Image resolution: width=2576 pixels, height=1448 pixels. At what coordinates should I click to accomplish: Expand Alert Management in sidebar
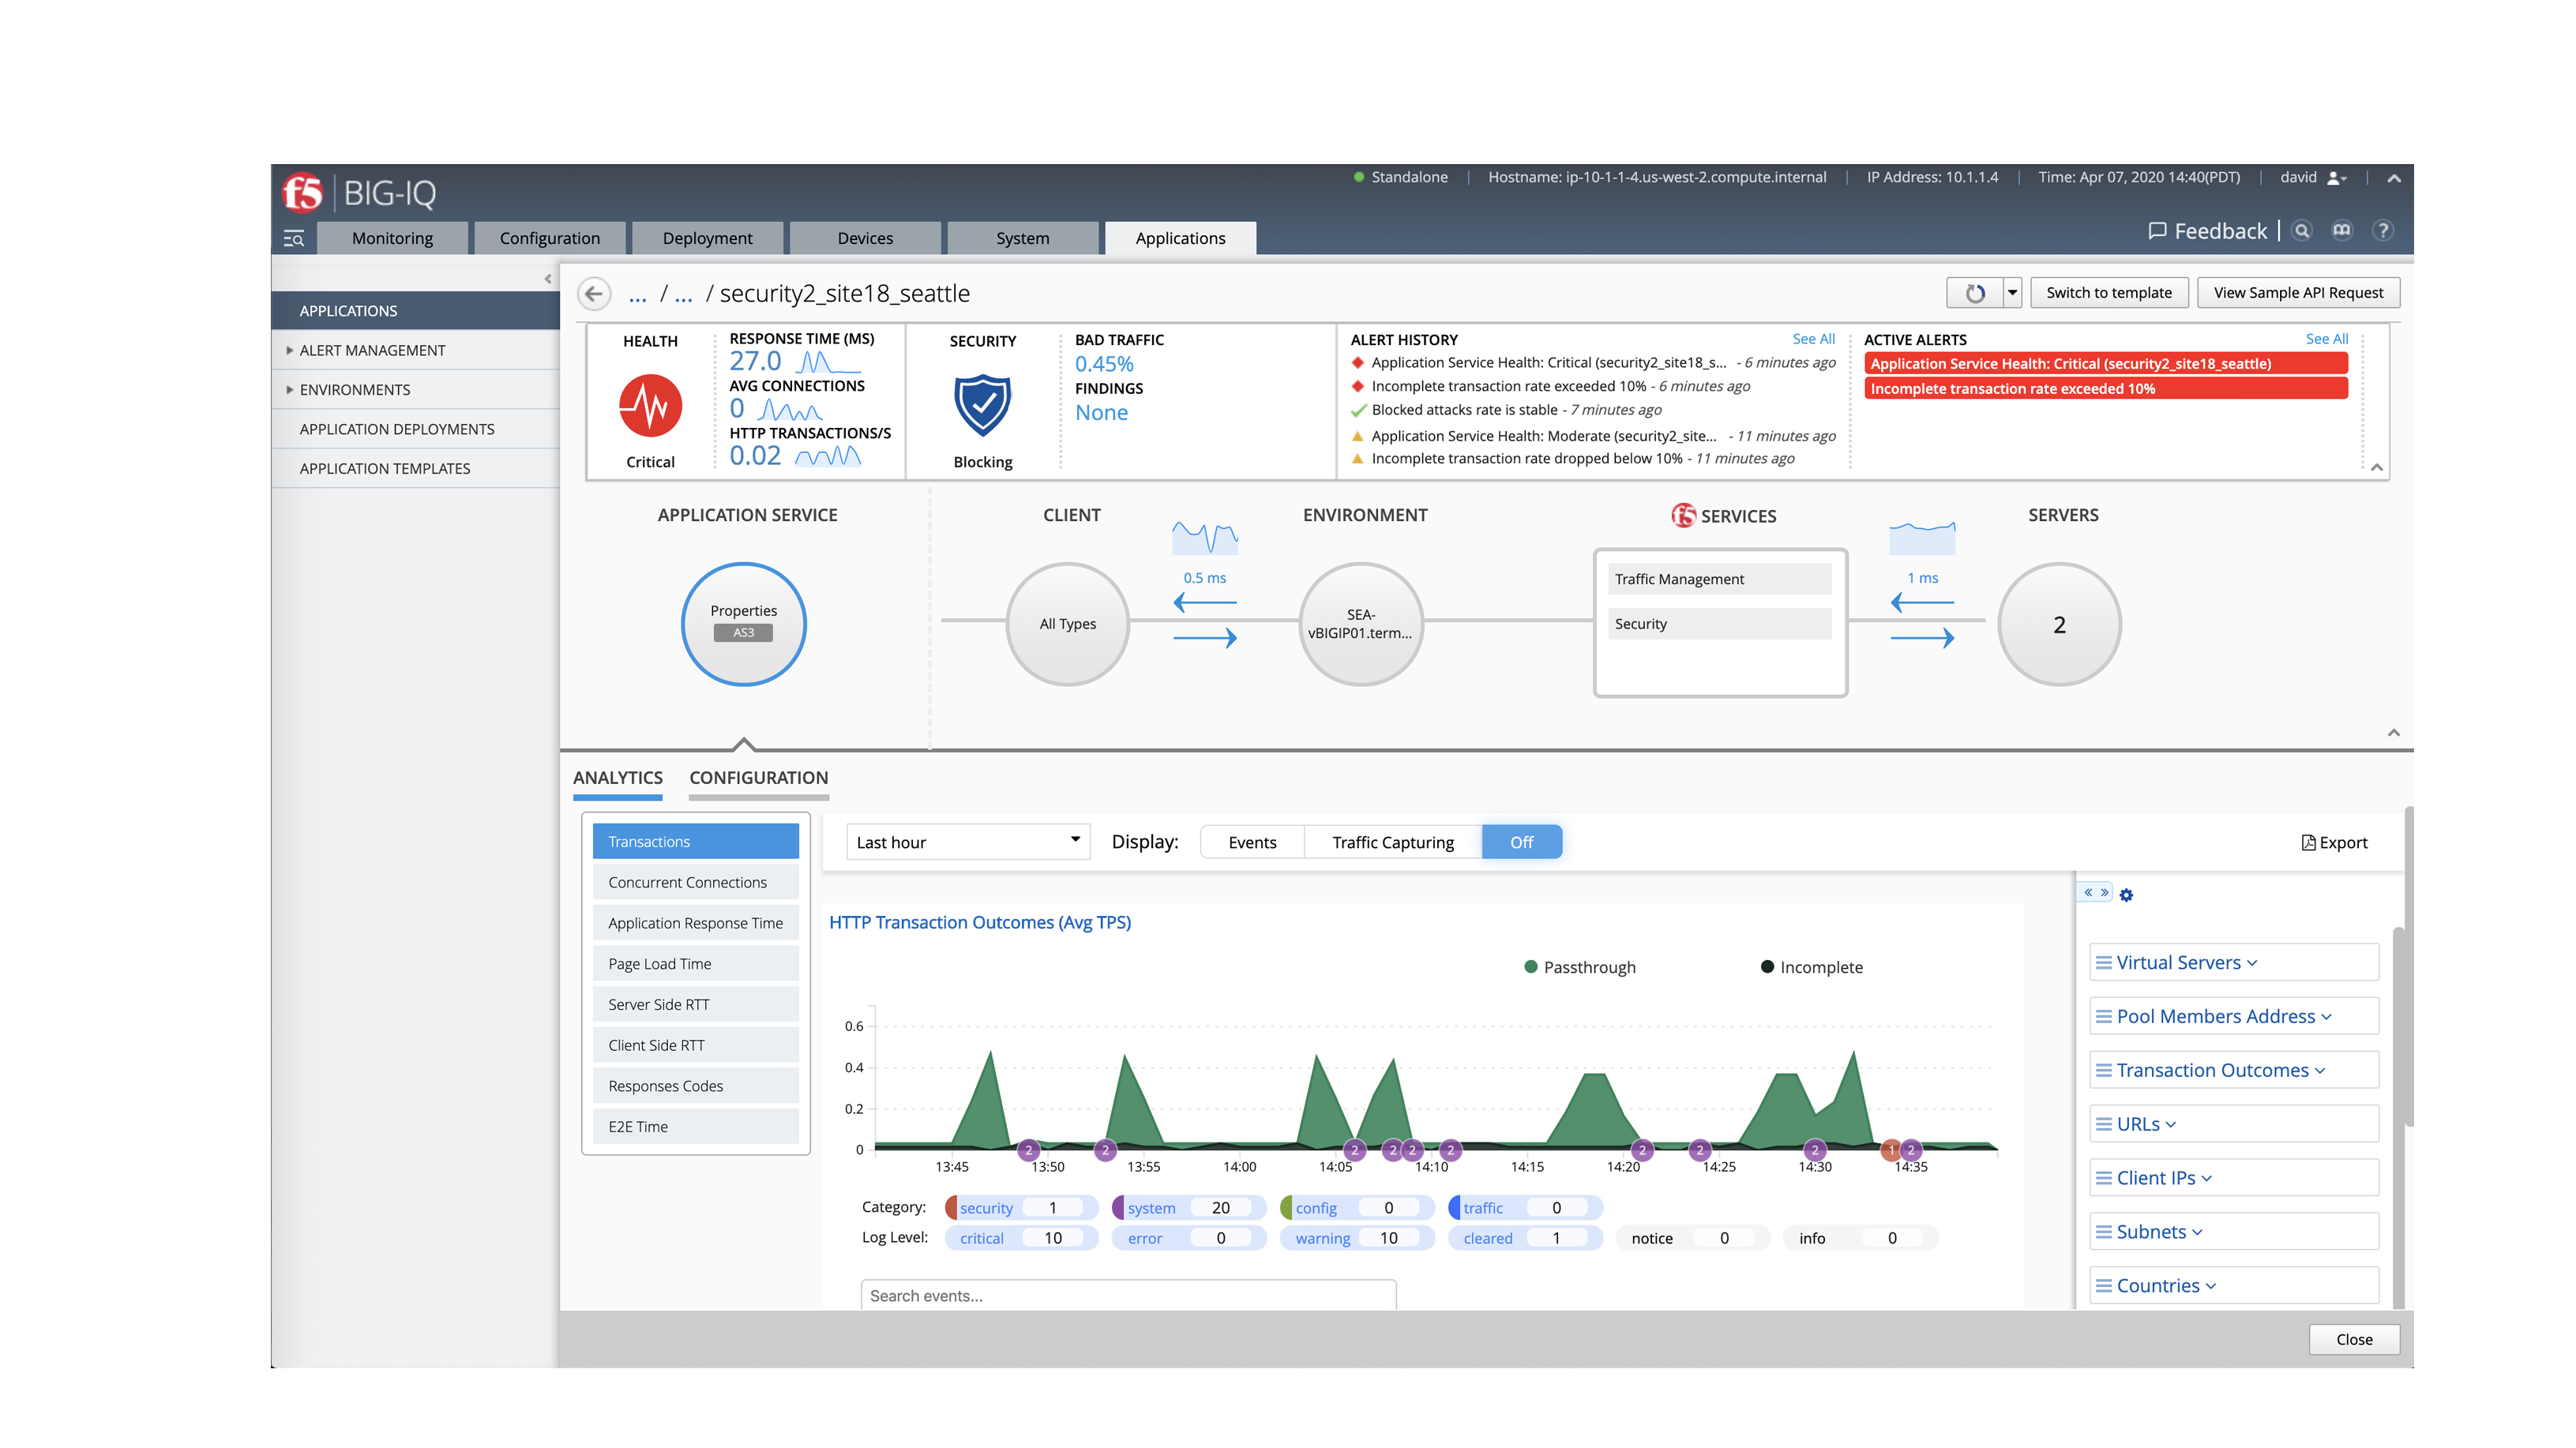(x=372, y=350)
